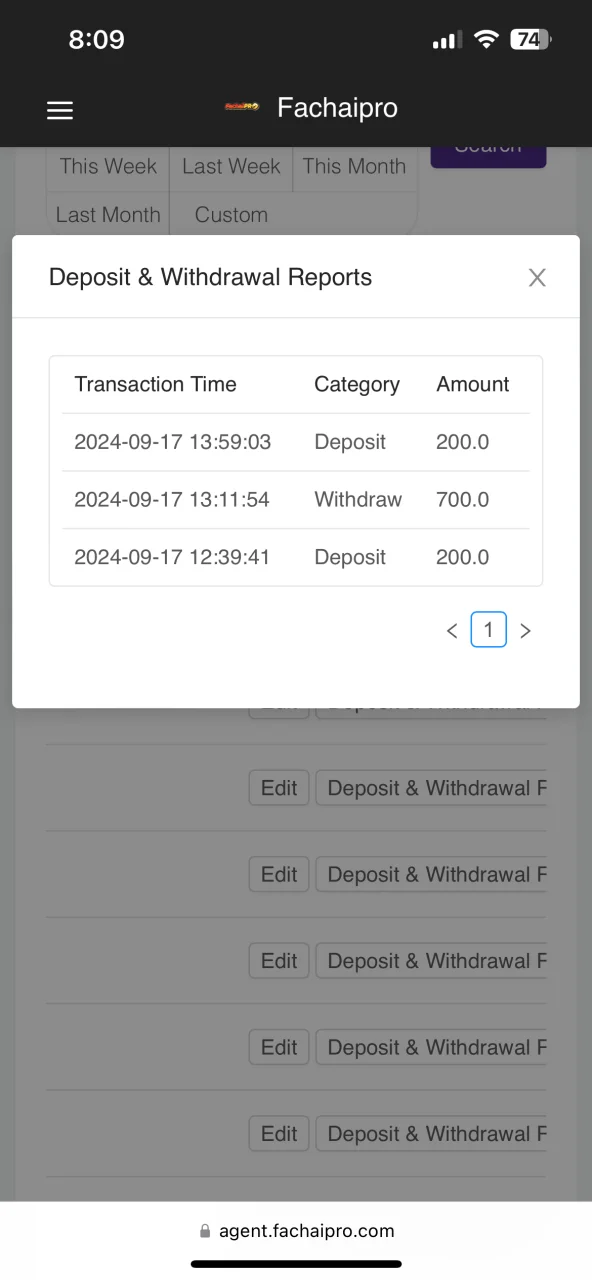Go to next page arrow
The height and width of the screenshot is (1280, 592).
pos(525,630)
